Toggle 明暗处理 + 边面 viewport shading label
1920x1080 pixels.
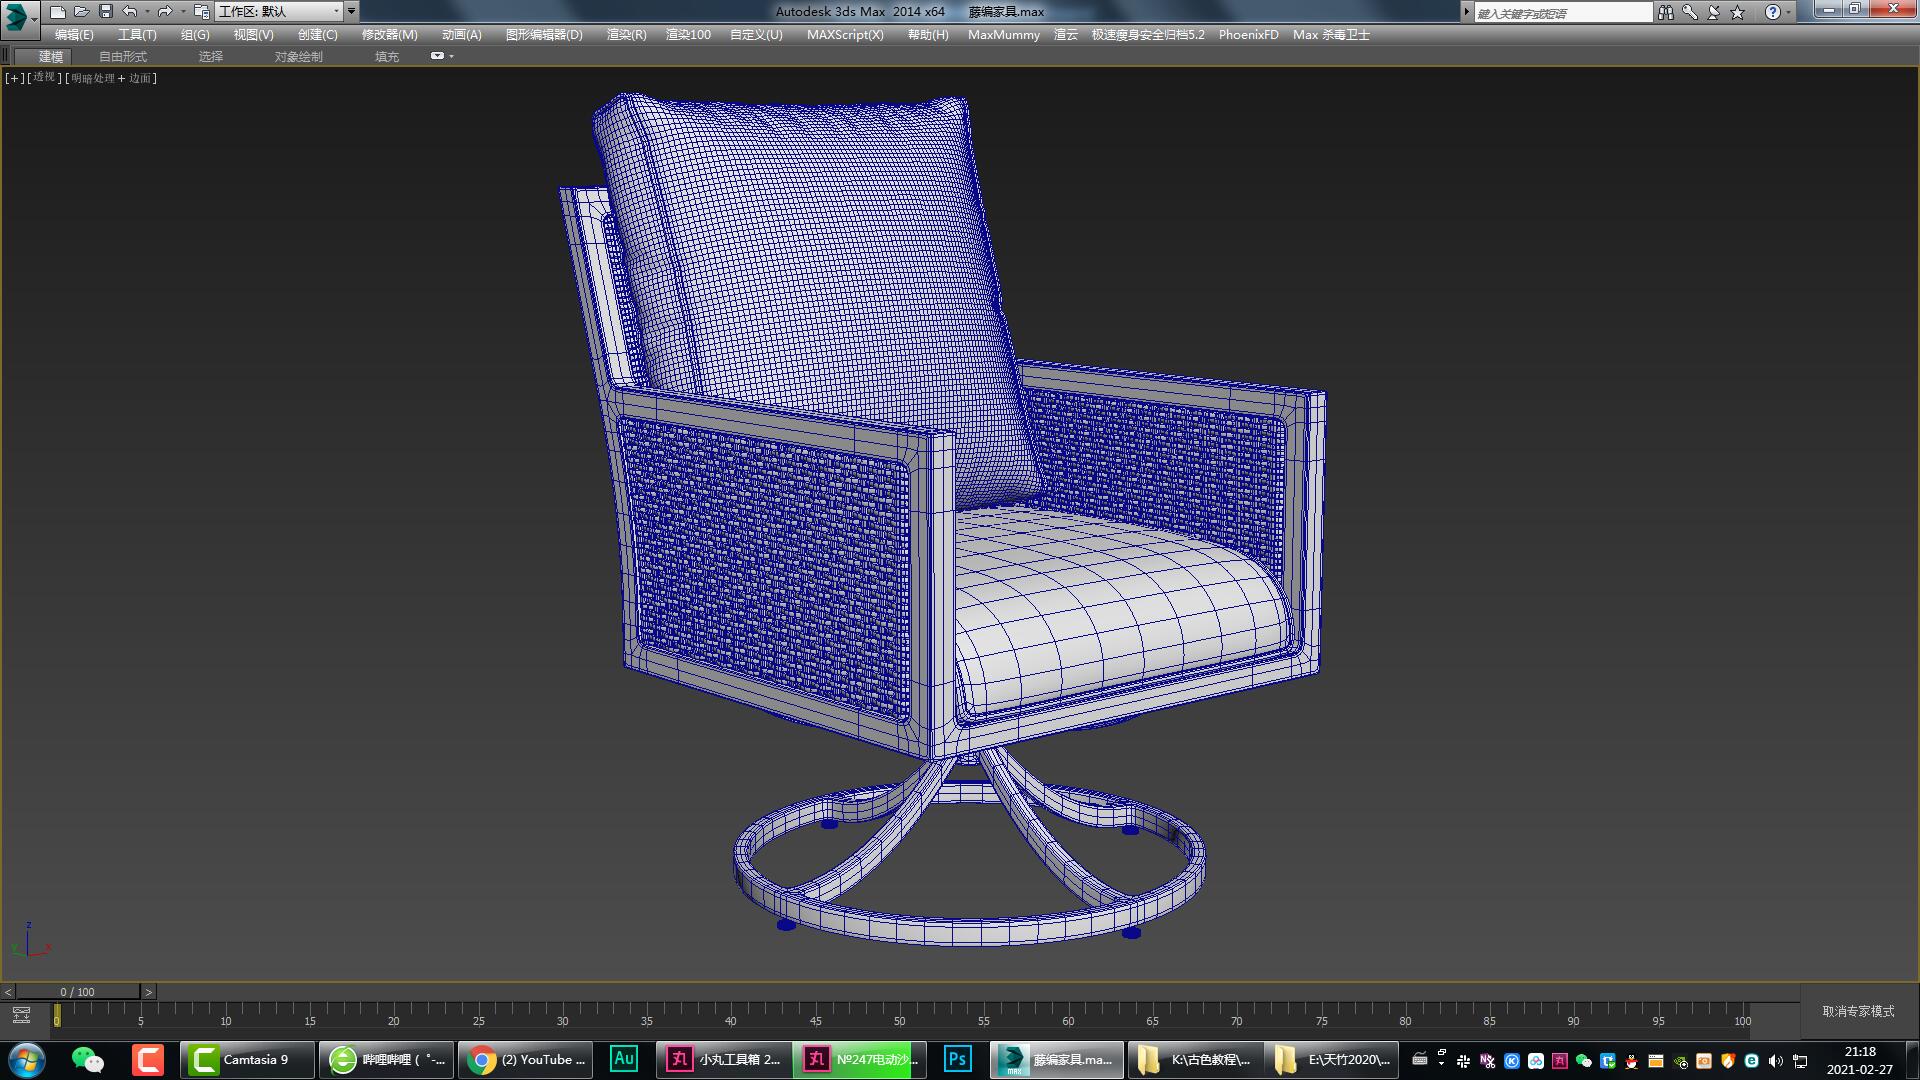pos(110,77)
